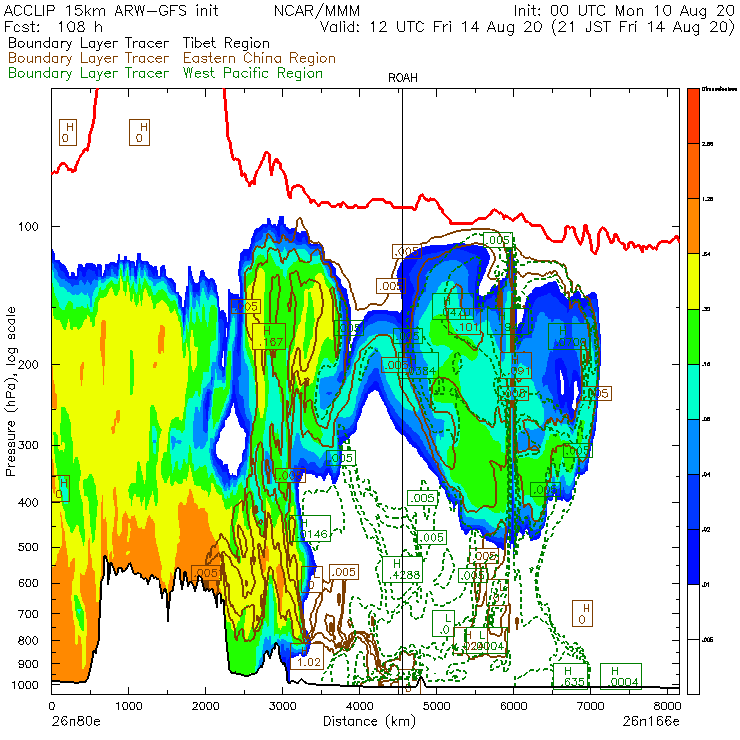Click the green segment of the color bar
This screenshot has height=740, width=740.
693,336
